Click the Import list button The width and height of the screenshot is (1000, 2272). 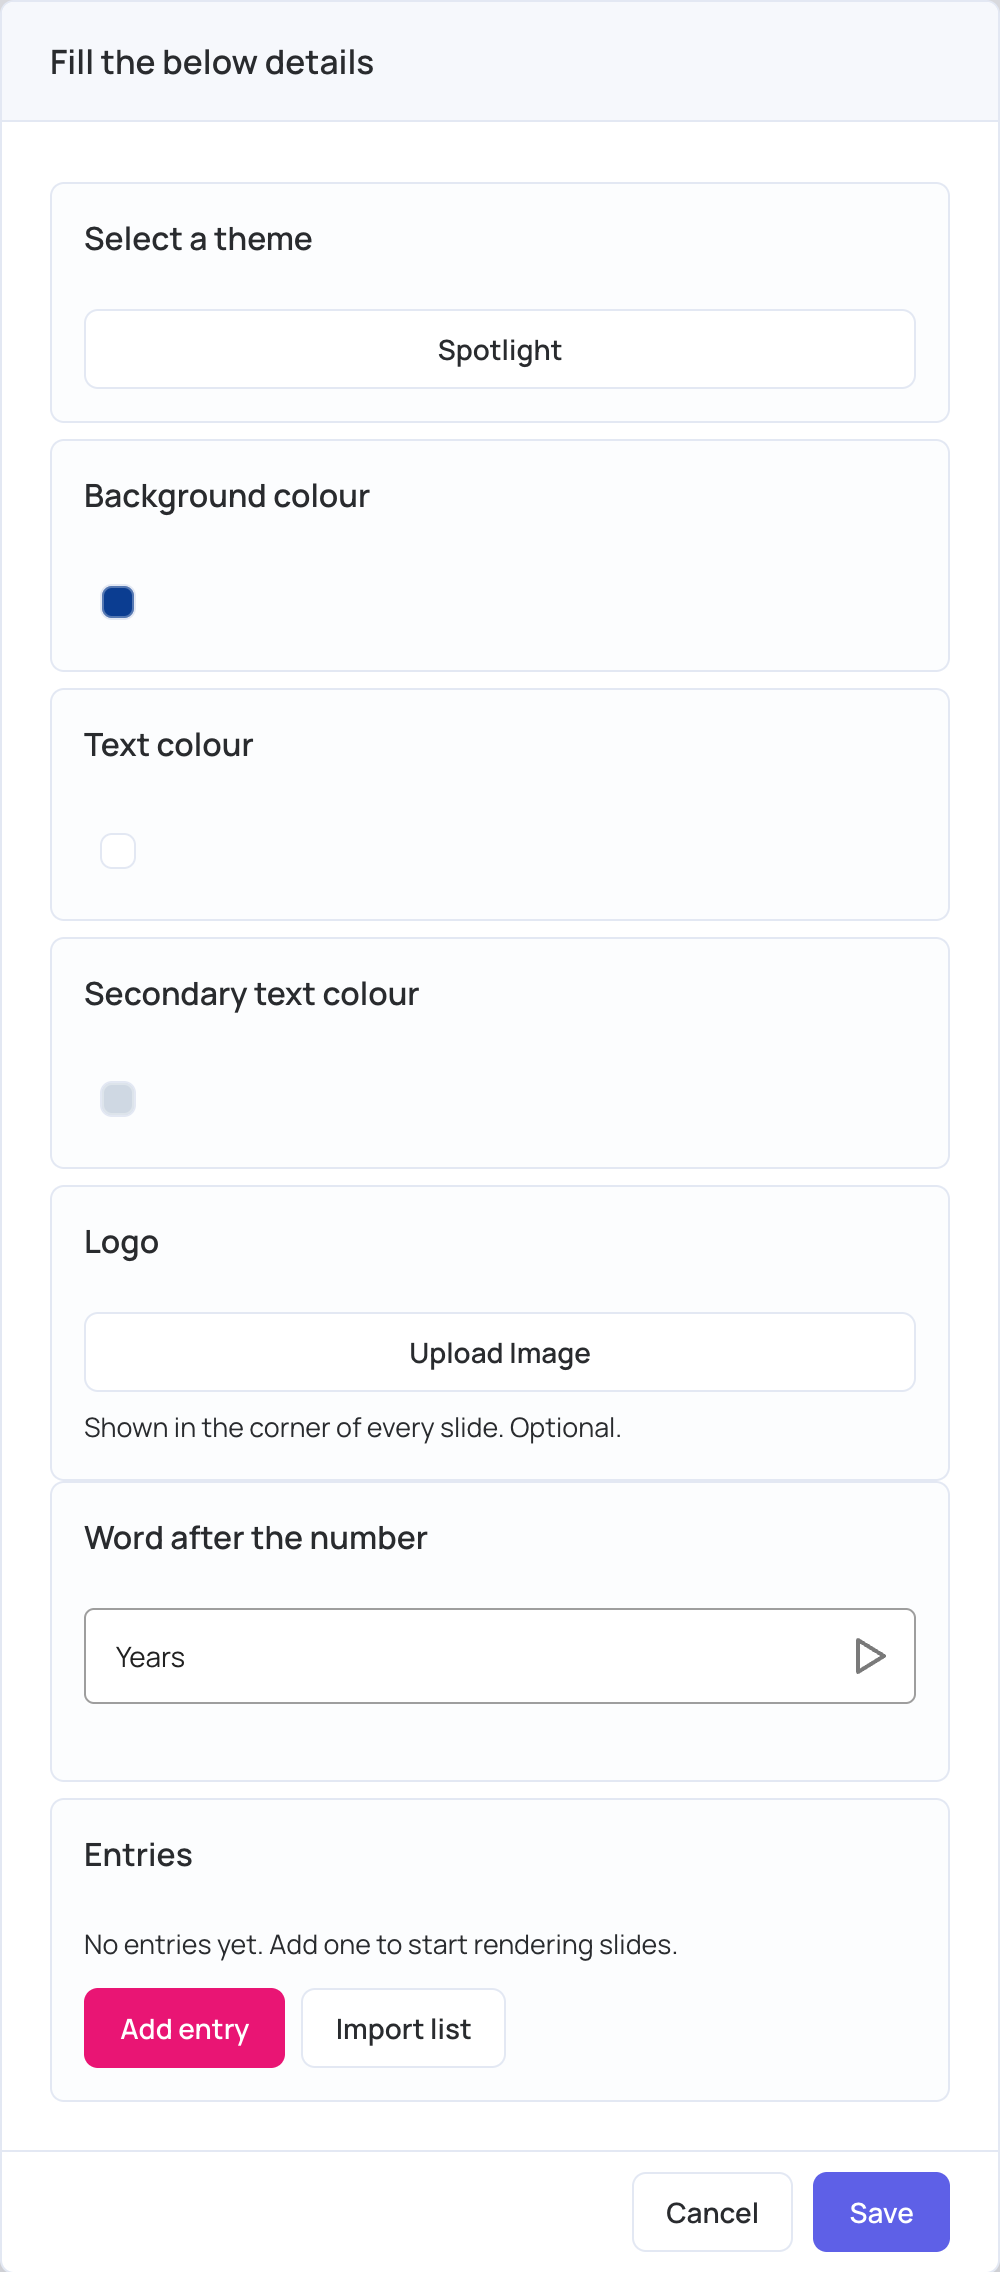[403, 2028]
